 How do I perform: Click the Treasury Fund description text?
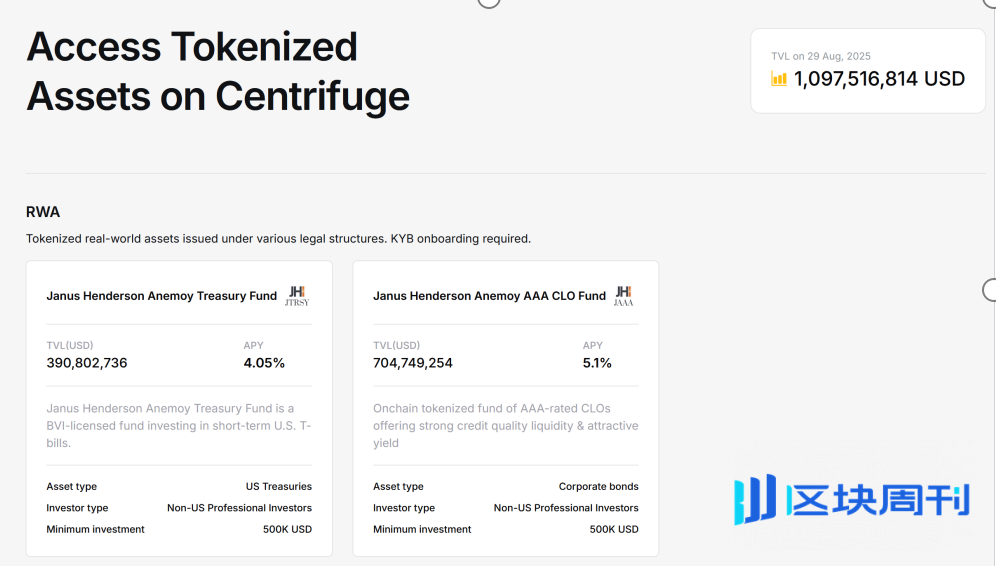point(178,426)
